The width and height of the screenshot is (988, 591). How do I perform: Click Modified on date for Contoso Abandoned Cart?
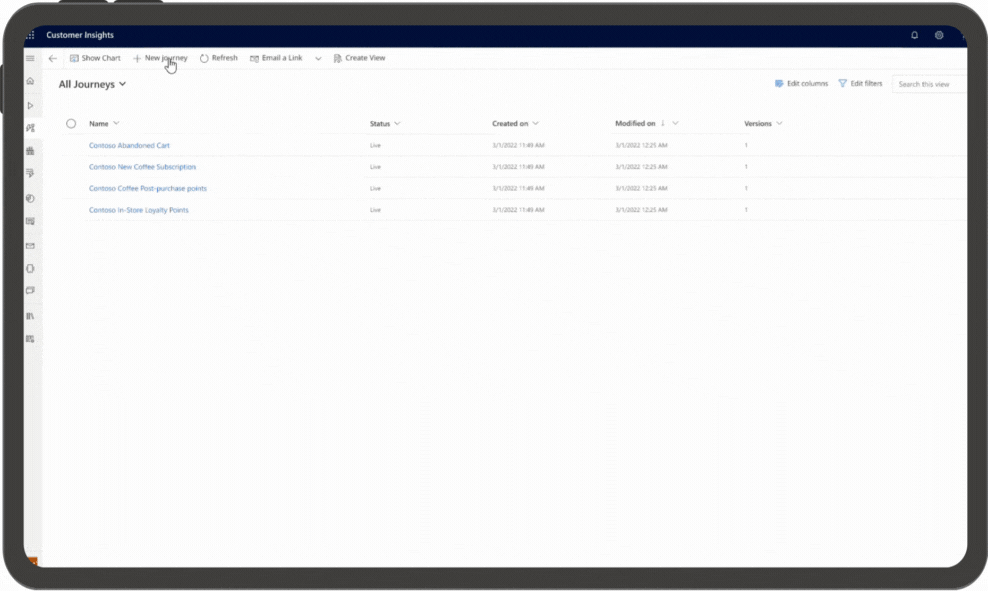(x=641, y=146)
